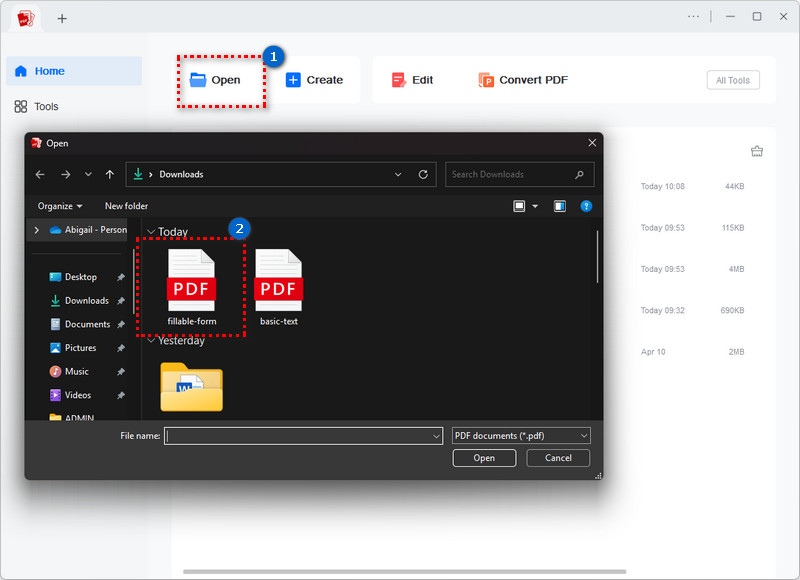This screenshot has height=580, width=800.
Task: Expand view options dropdown arrow
Action: pyautogui.click(x=535, y=206)
